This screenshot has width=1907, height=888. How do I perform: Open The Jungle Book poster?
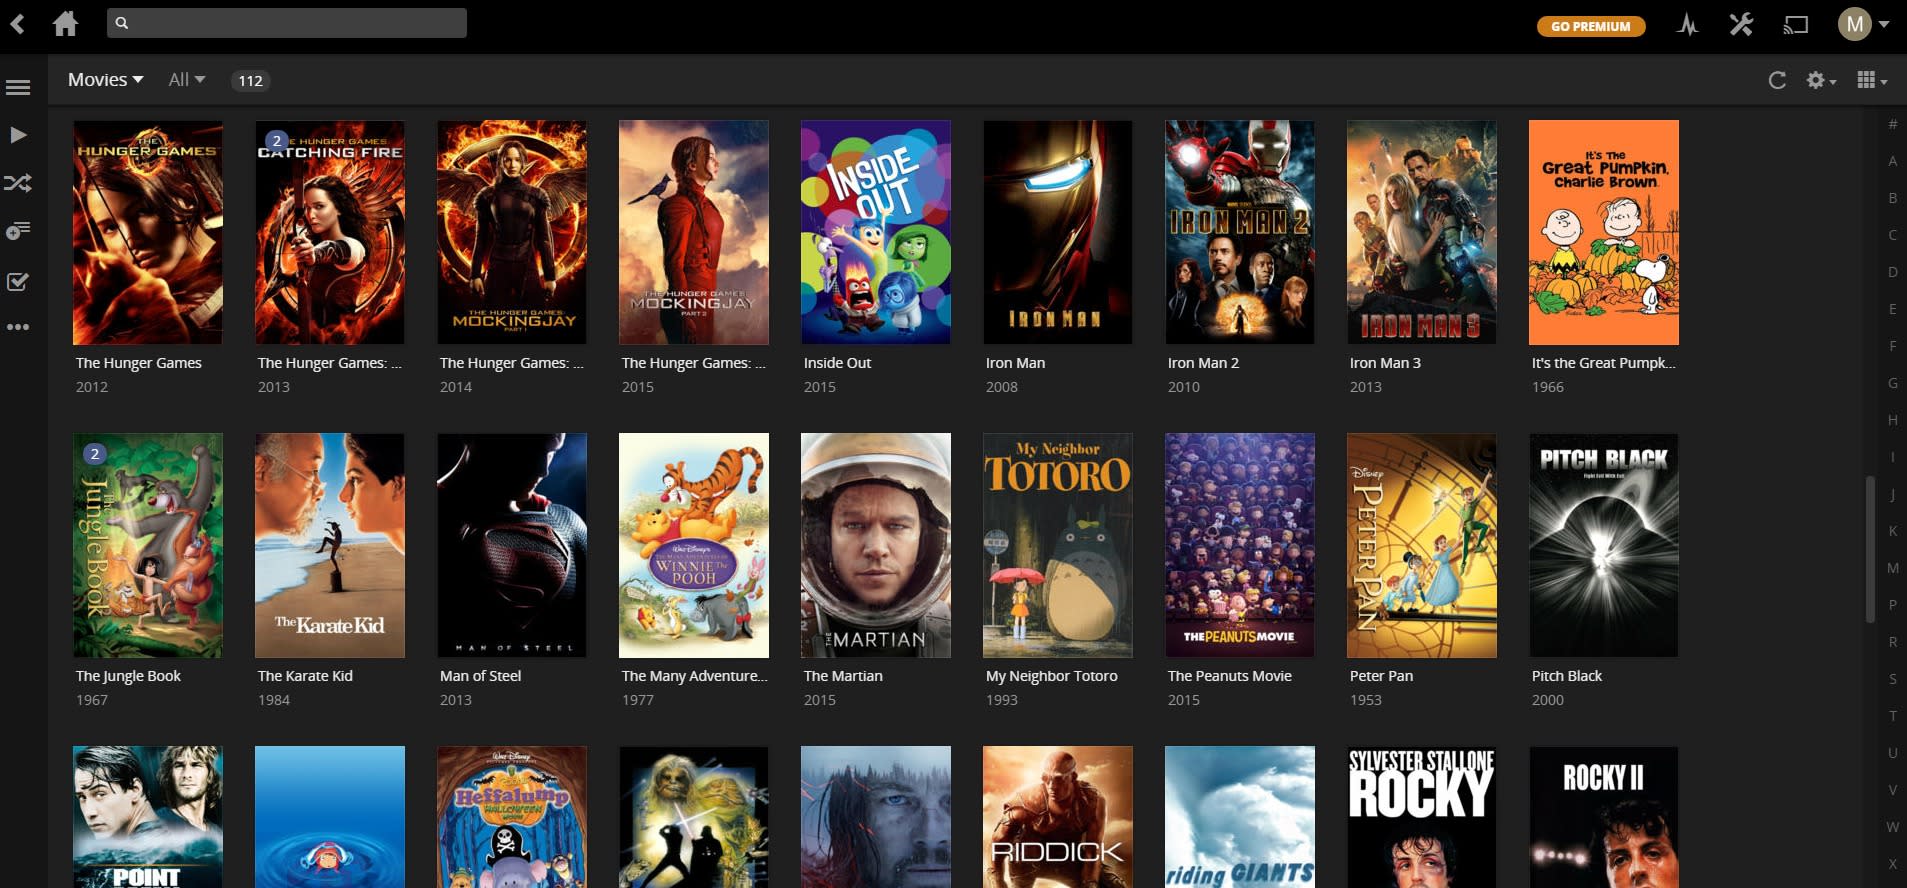[148, 545]
